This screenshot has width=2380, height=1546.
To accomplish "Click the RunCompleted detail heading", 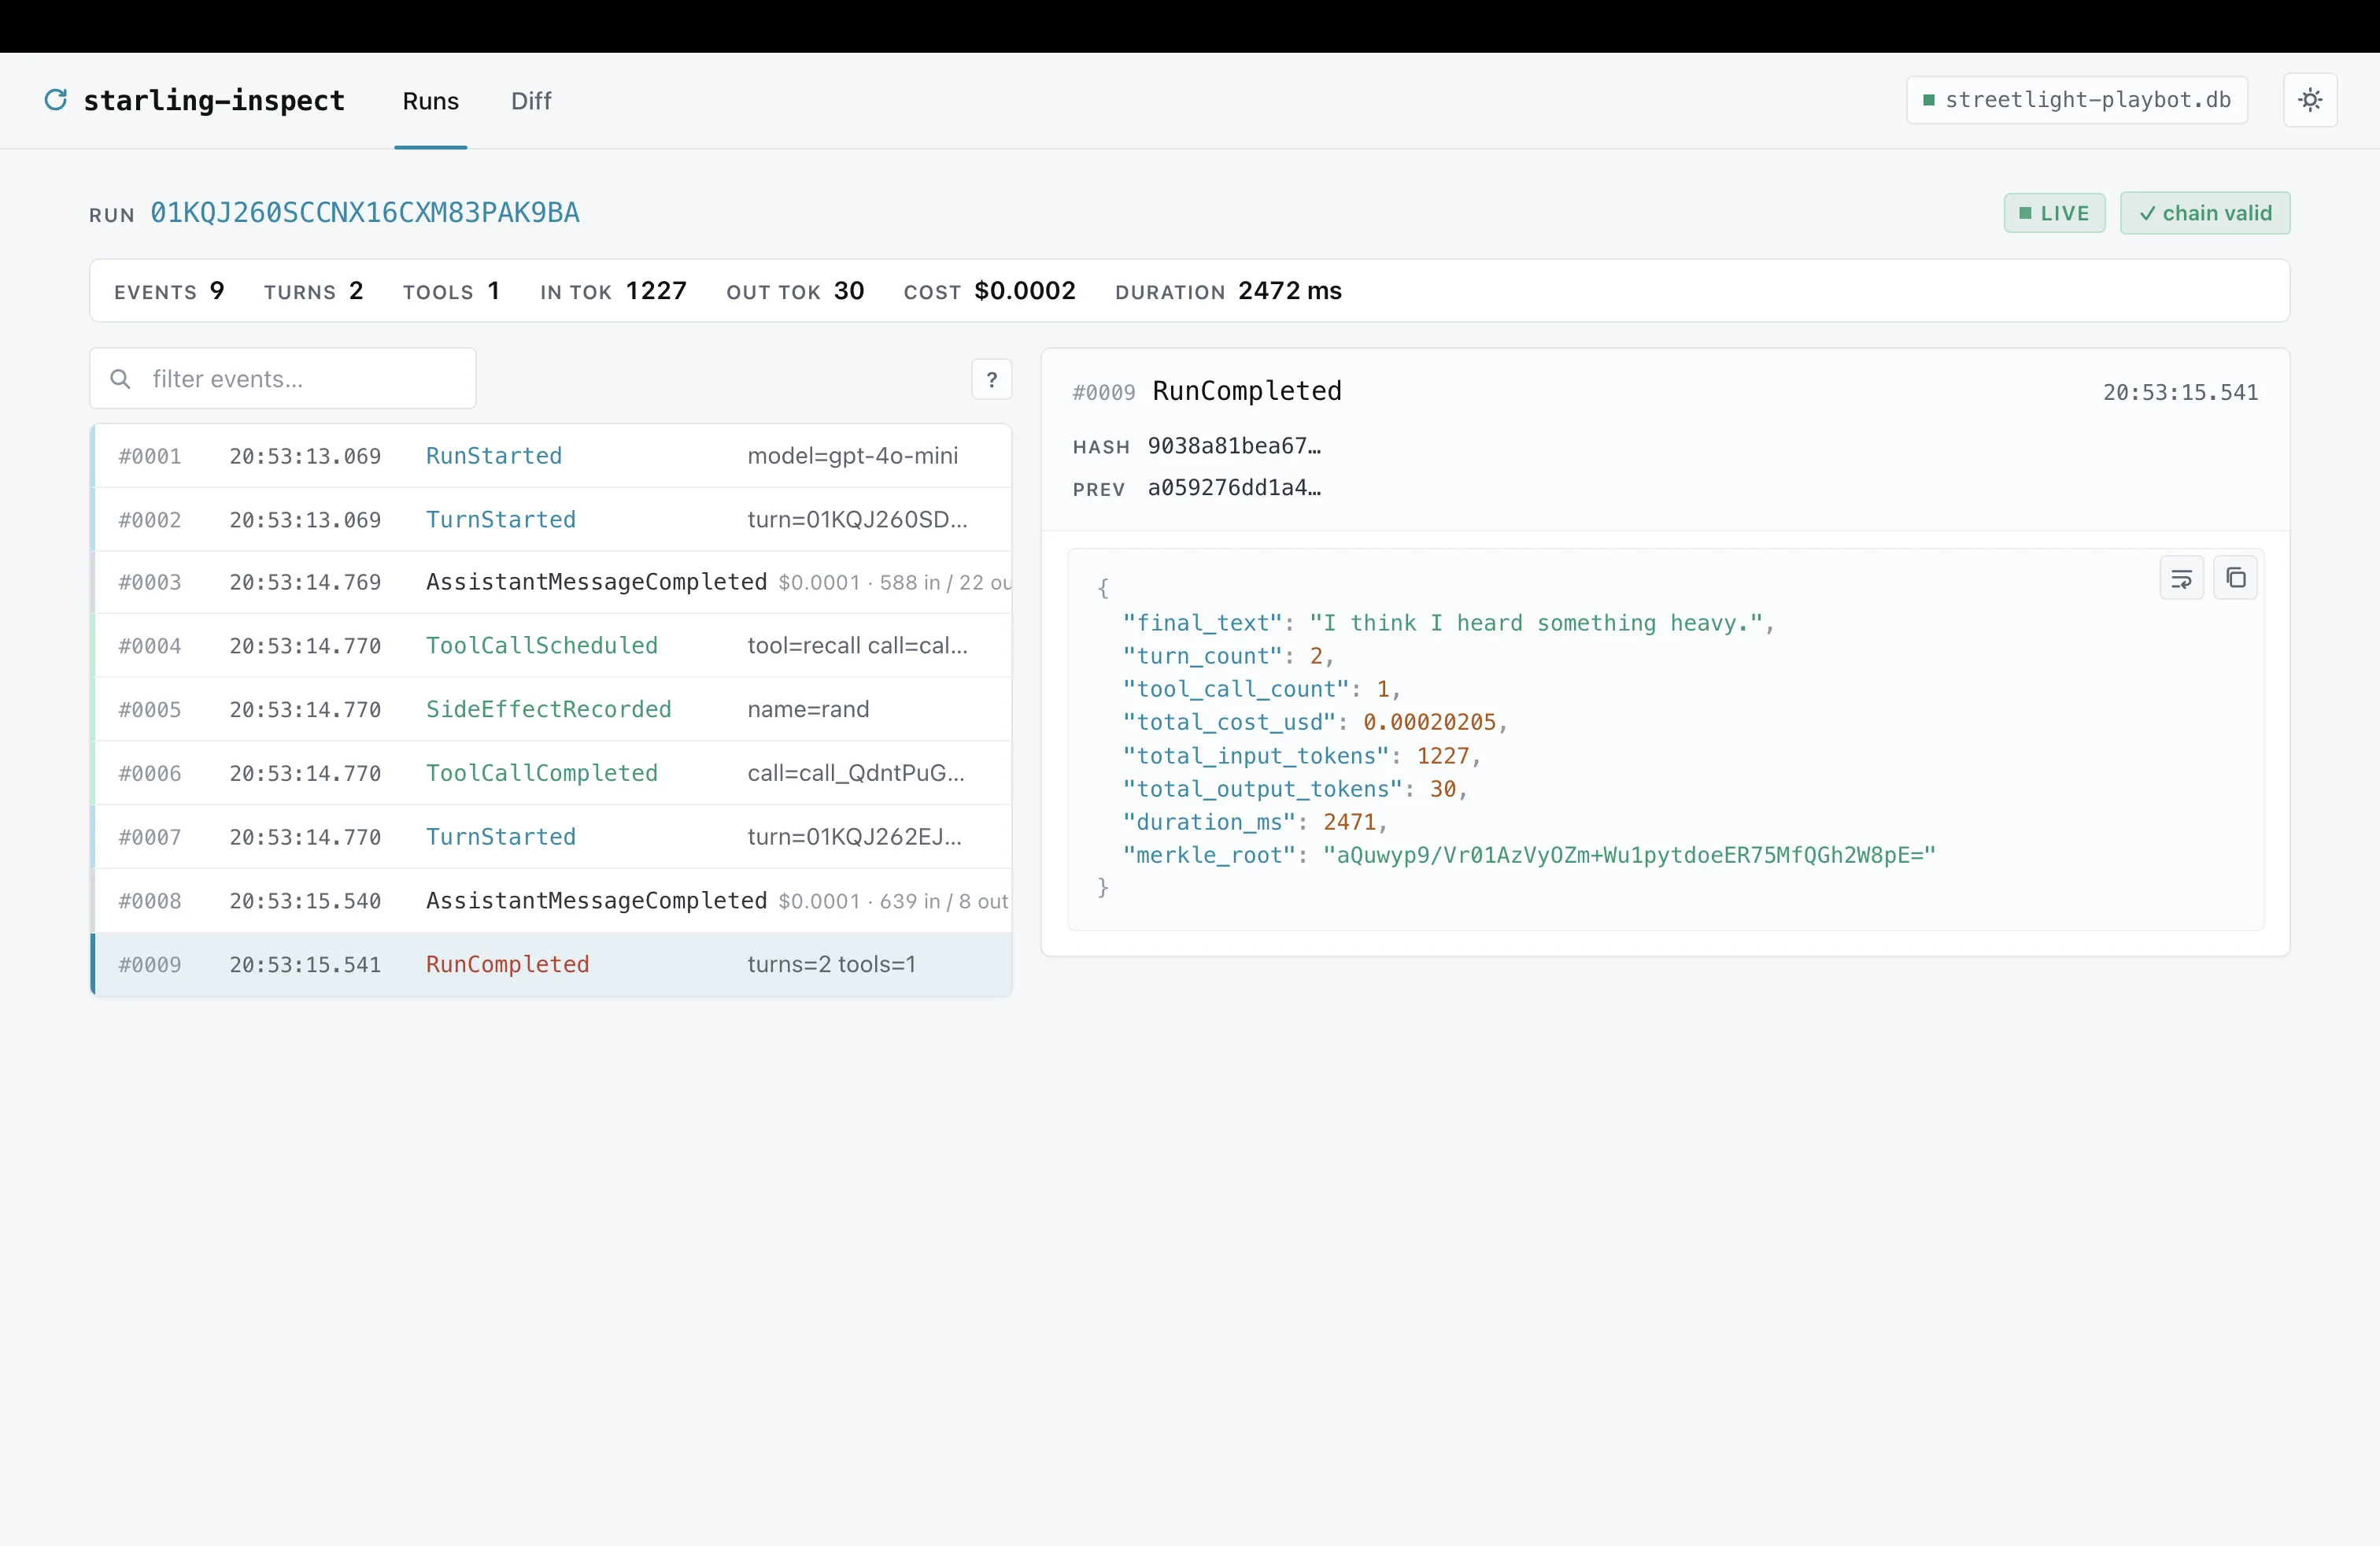I will pos(1246,391).
